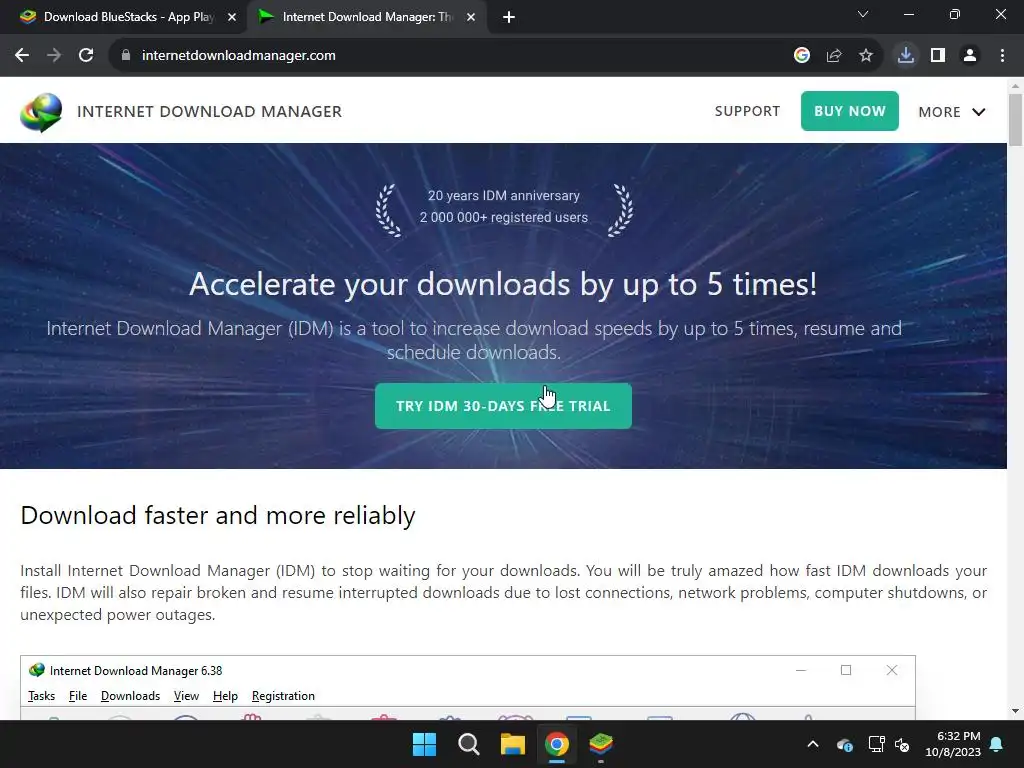This screenshot has width=1024, height=768.
Task: Open a new tab with the plus button
Action: pos(509,17)
